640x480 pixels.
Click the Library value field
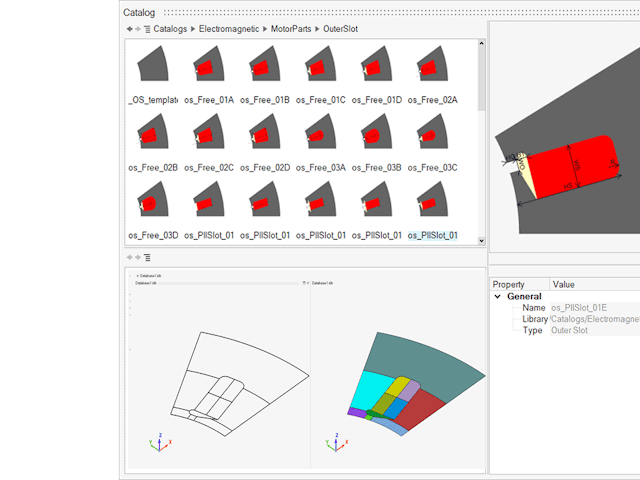595,319
